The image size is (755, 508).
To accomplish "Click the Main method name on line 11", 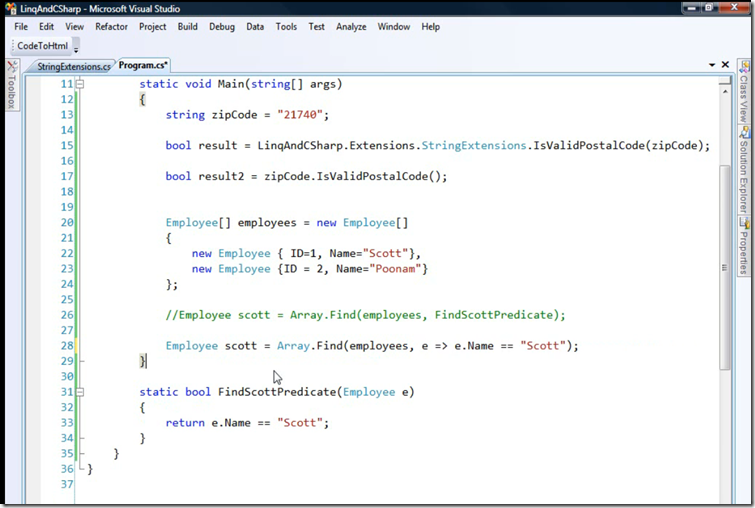I will click(x=231, y=84).
